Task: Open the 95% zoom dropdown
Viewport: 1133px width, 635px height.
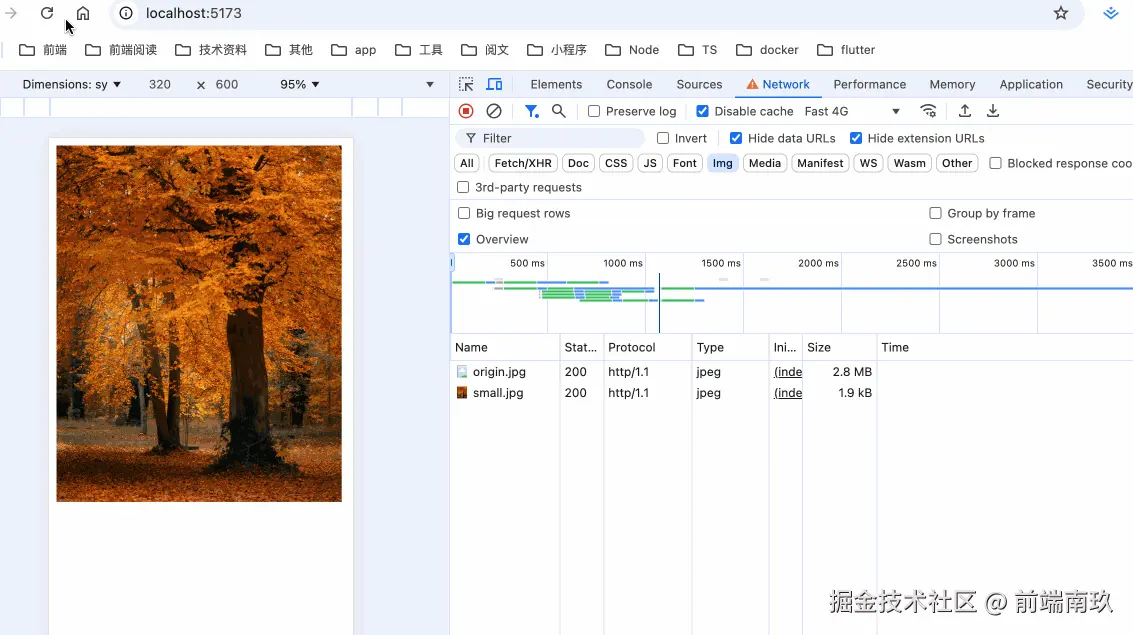Action: click(300, 85)
